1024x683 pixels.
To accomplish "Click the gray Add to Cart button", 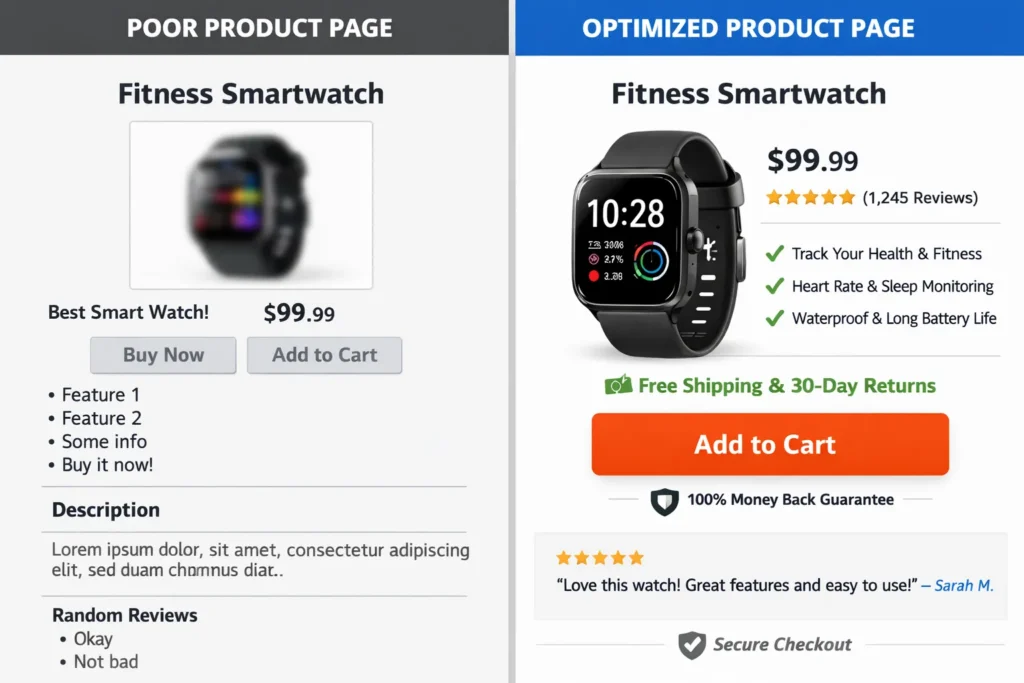I will [x=324, y=355].
